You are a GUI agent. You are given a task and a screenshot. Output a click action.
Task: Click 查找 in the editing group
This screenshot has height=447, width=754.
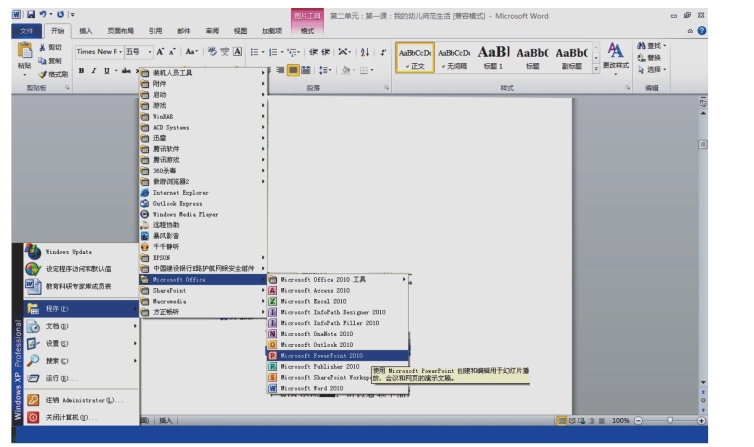652,46
